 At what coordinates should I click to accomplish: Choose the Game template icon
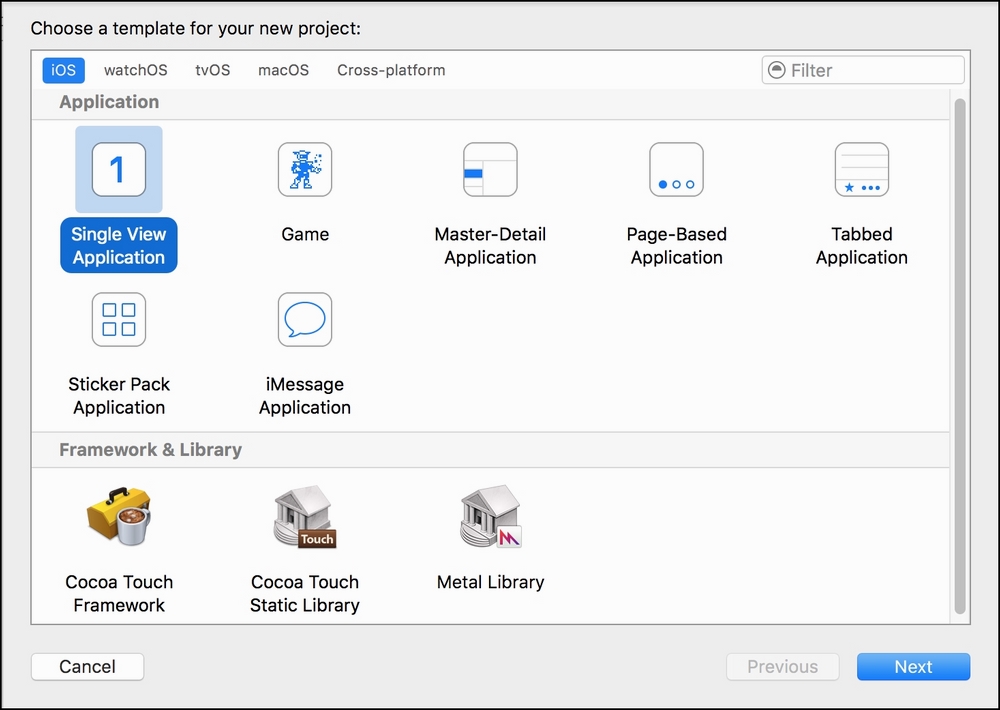point(305,169)
